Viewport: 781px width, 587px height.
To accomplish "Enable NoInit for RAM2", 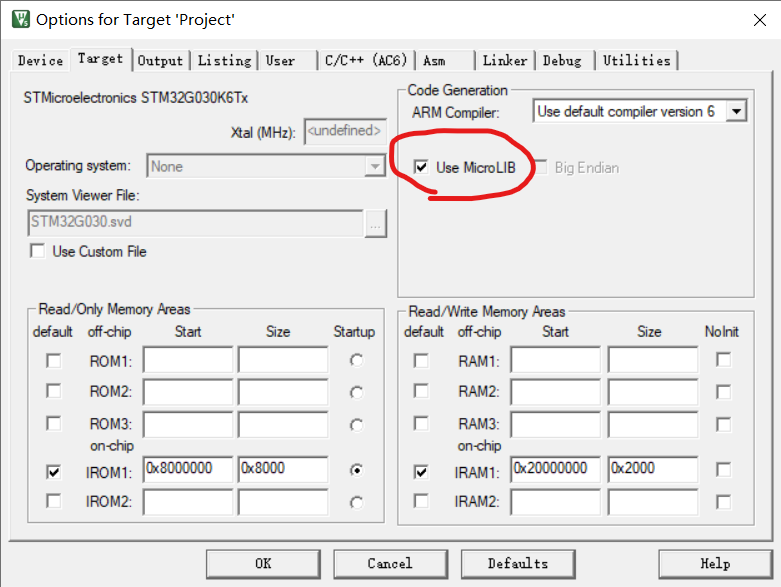I will click(724, 392).
